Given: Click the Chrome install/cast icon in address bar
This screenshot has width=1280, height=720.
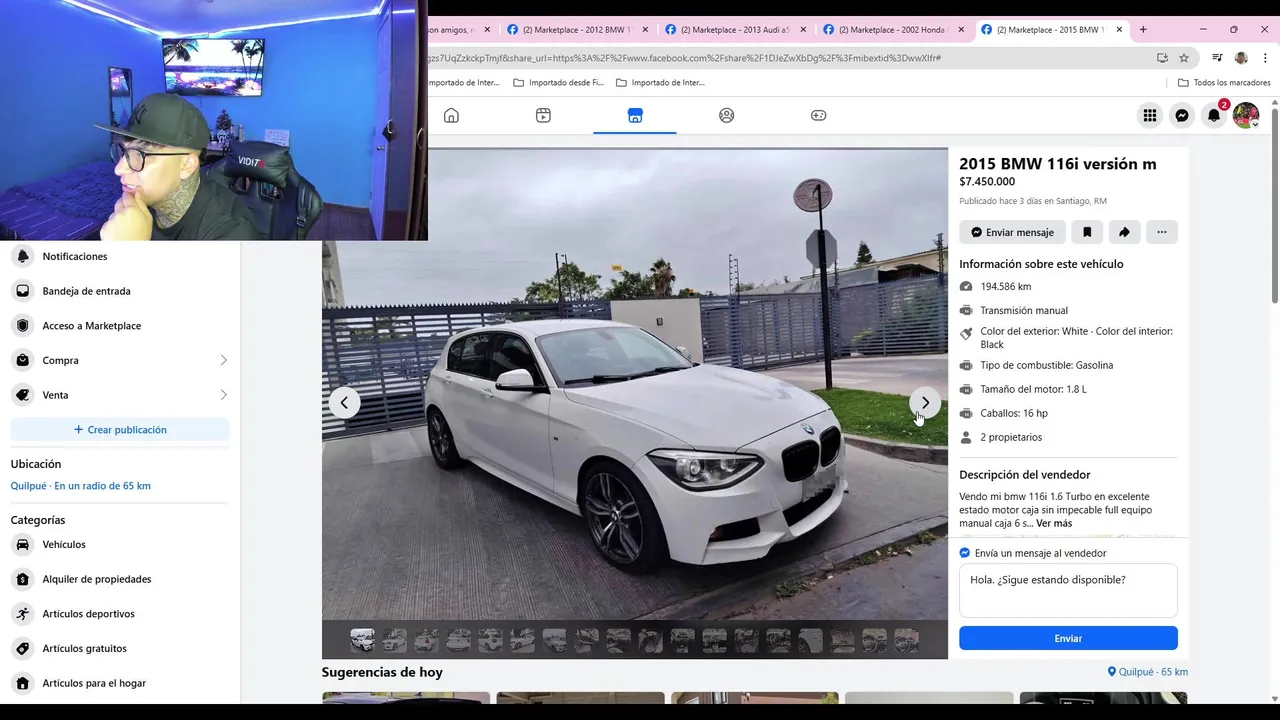Looking at the screenshot, I should click(x=1162, y=58).
